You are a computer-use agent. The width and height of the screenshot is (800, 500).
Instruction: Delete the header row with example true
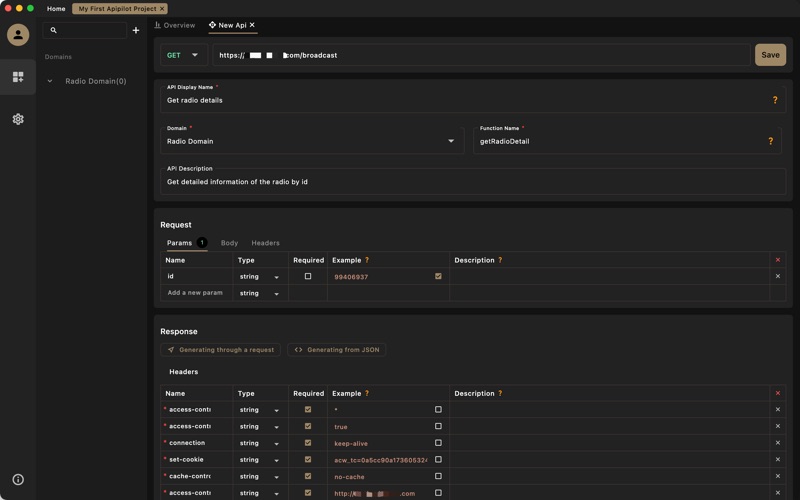click(x=778, y=426)
